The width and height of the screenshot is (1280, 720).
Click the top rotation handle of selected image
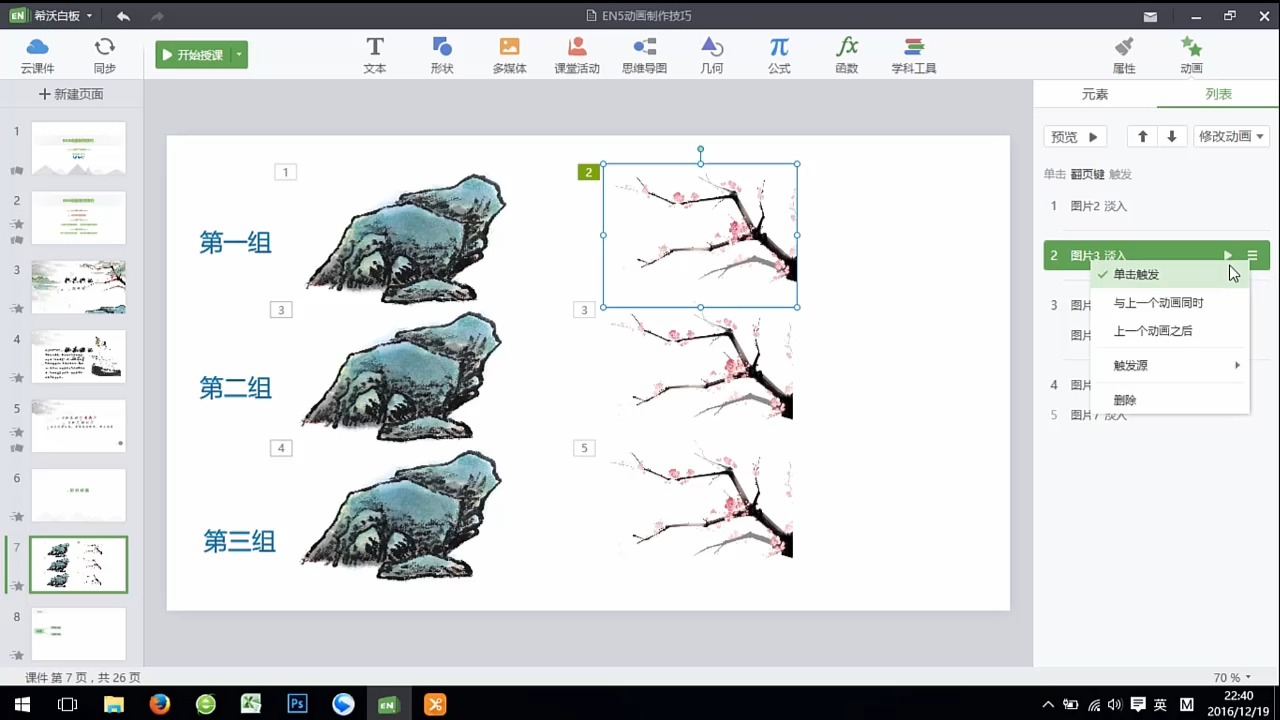[x=700, y=149]
